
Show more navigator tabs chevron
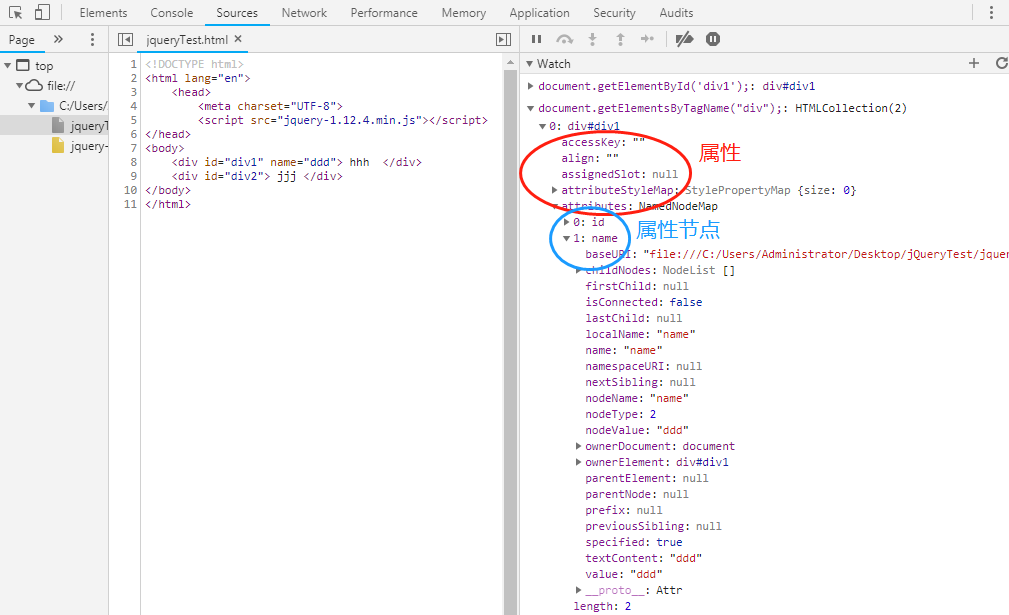59,39
